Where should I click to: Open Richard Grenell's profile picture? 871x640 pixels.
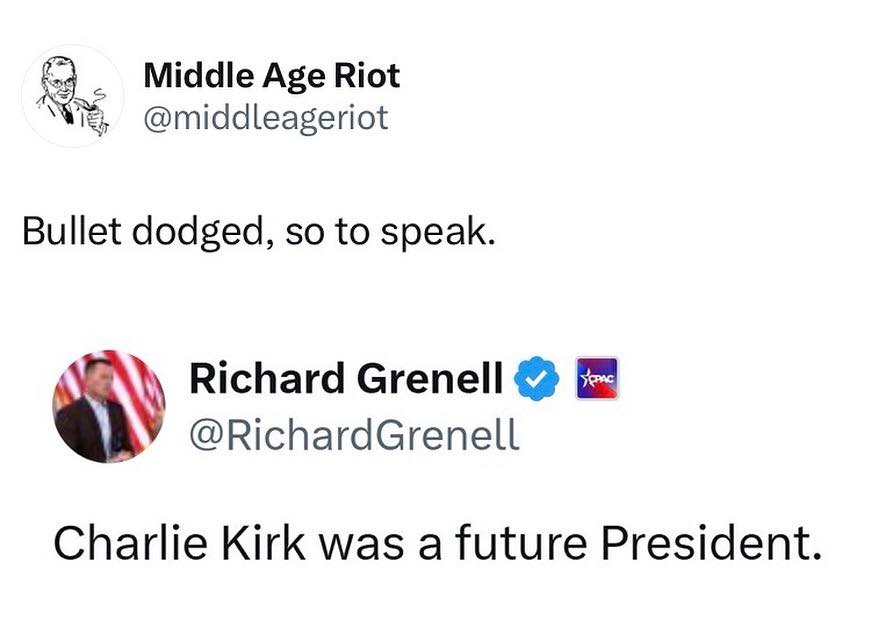click(108, 405)
